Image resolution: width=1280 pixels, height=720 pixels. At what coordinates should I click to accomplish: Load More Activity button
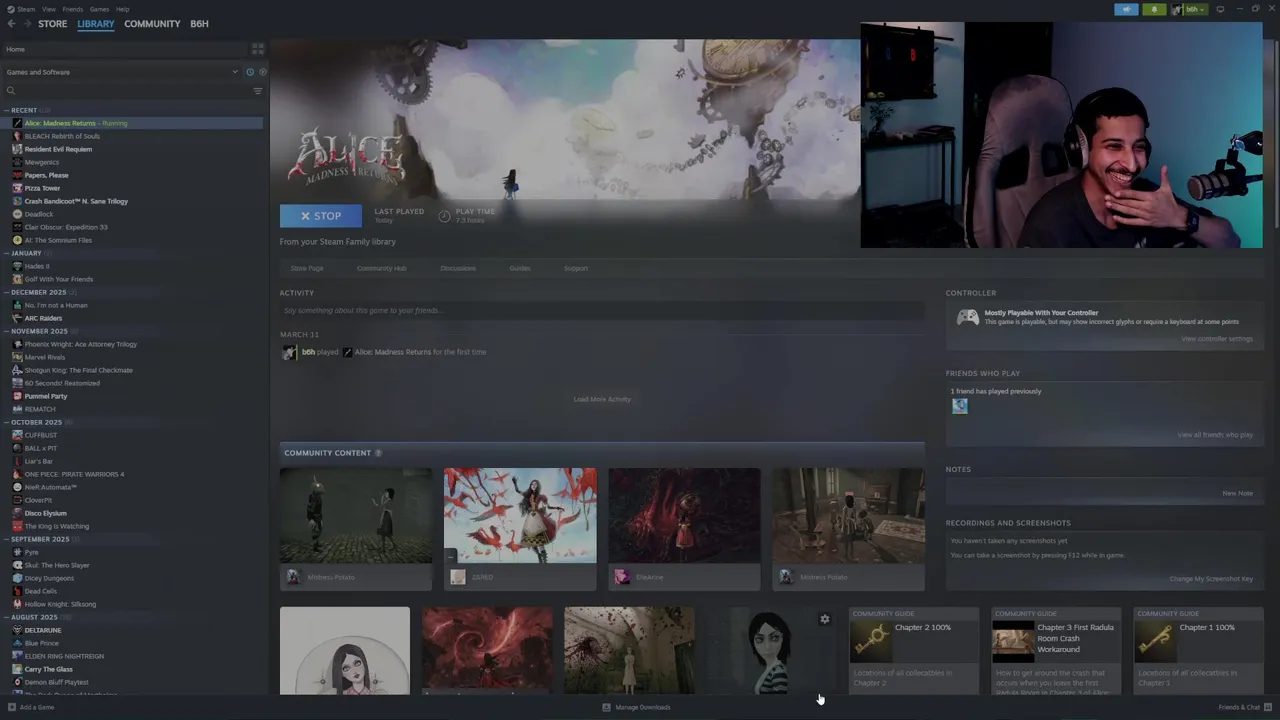click(x=602, y=399)
